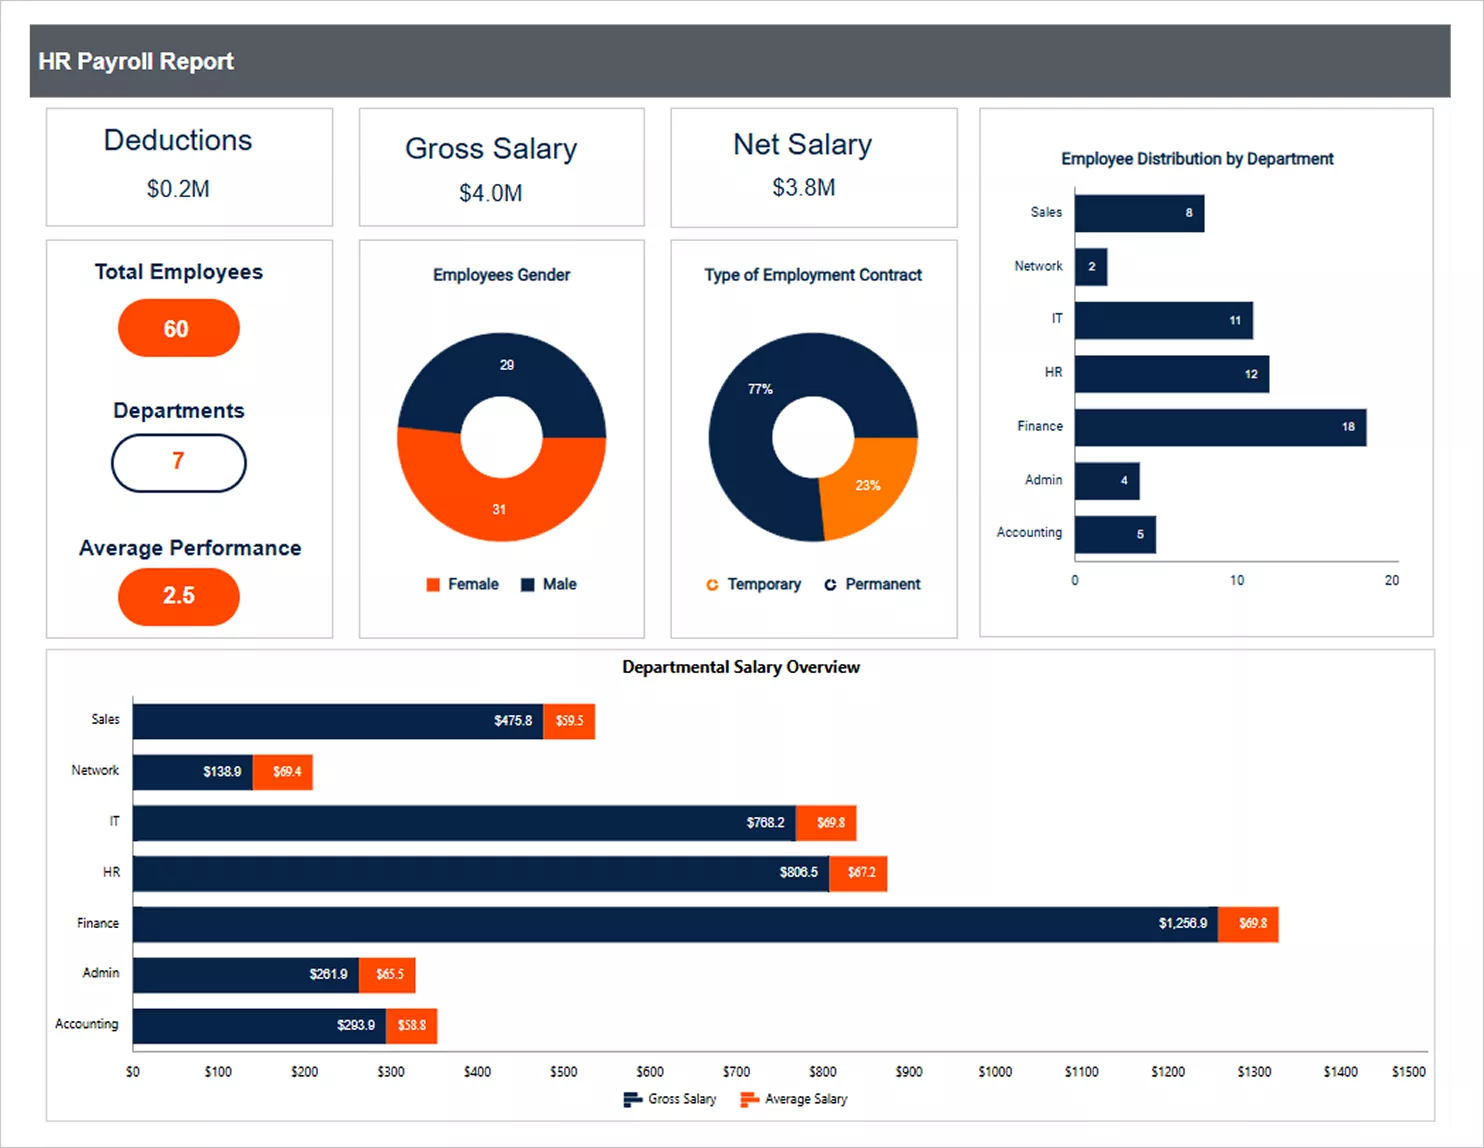
Task: Click the Total Employees 60 badge
Action: pos(179,328)
